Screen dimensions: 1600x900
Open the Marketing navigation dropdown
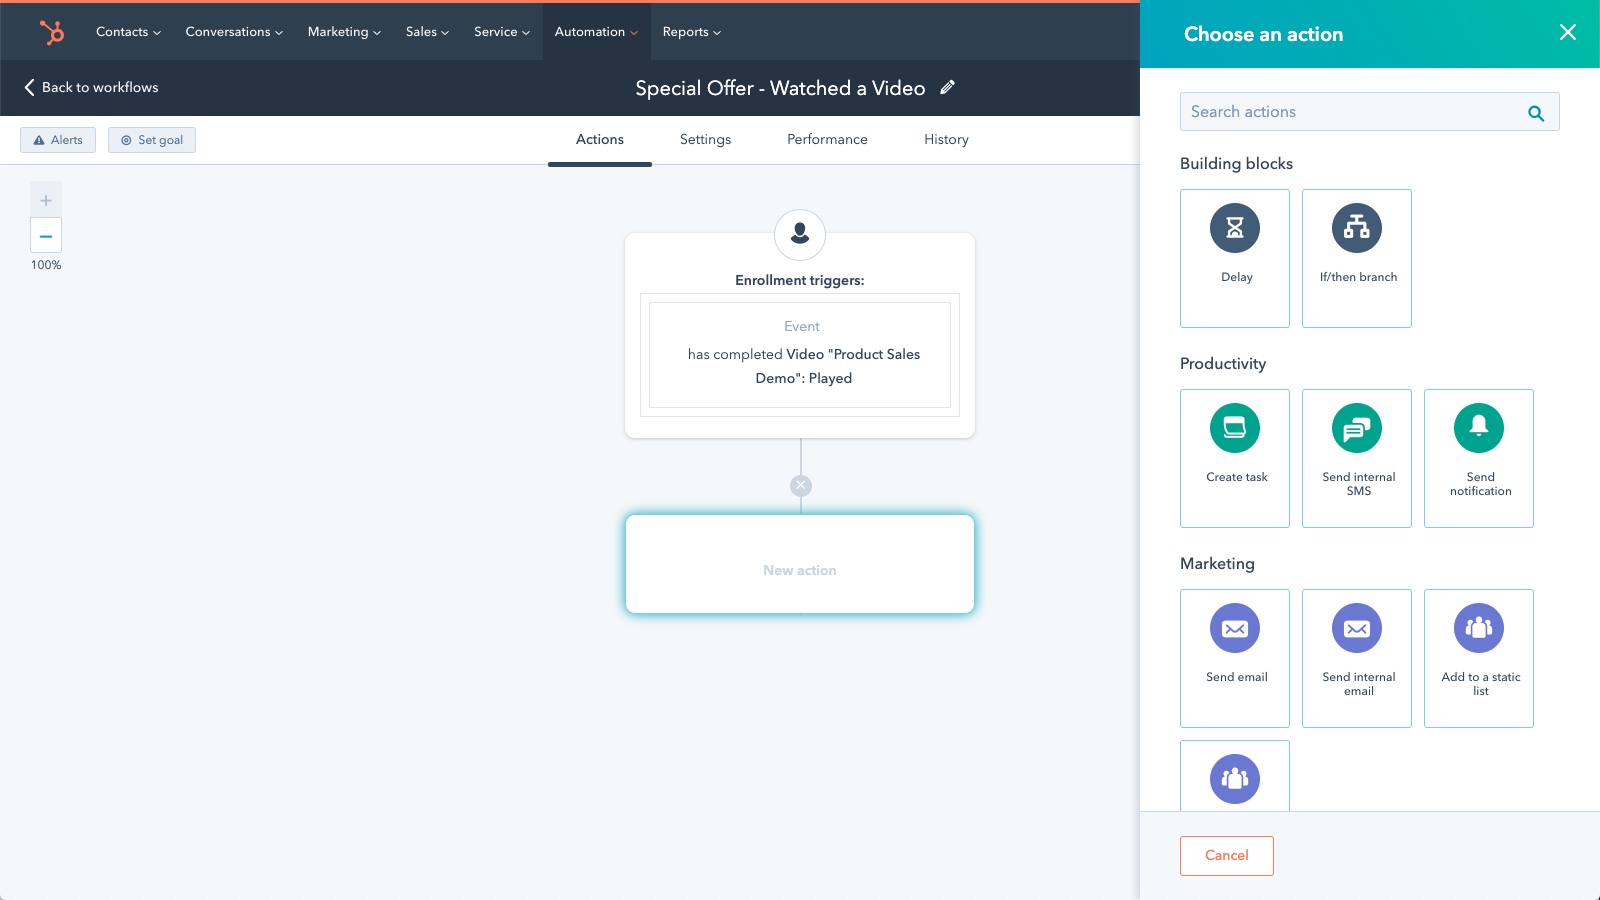342,31
